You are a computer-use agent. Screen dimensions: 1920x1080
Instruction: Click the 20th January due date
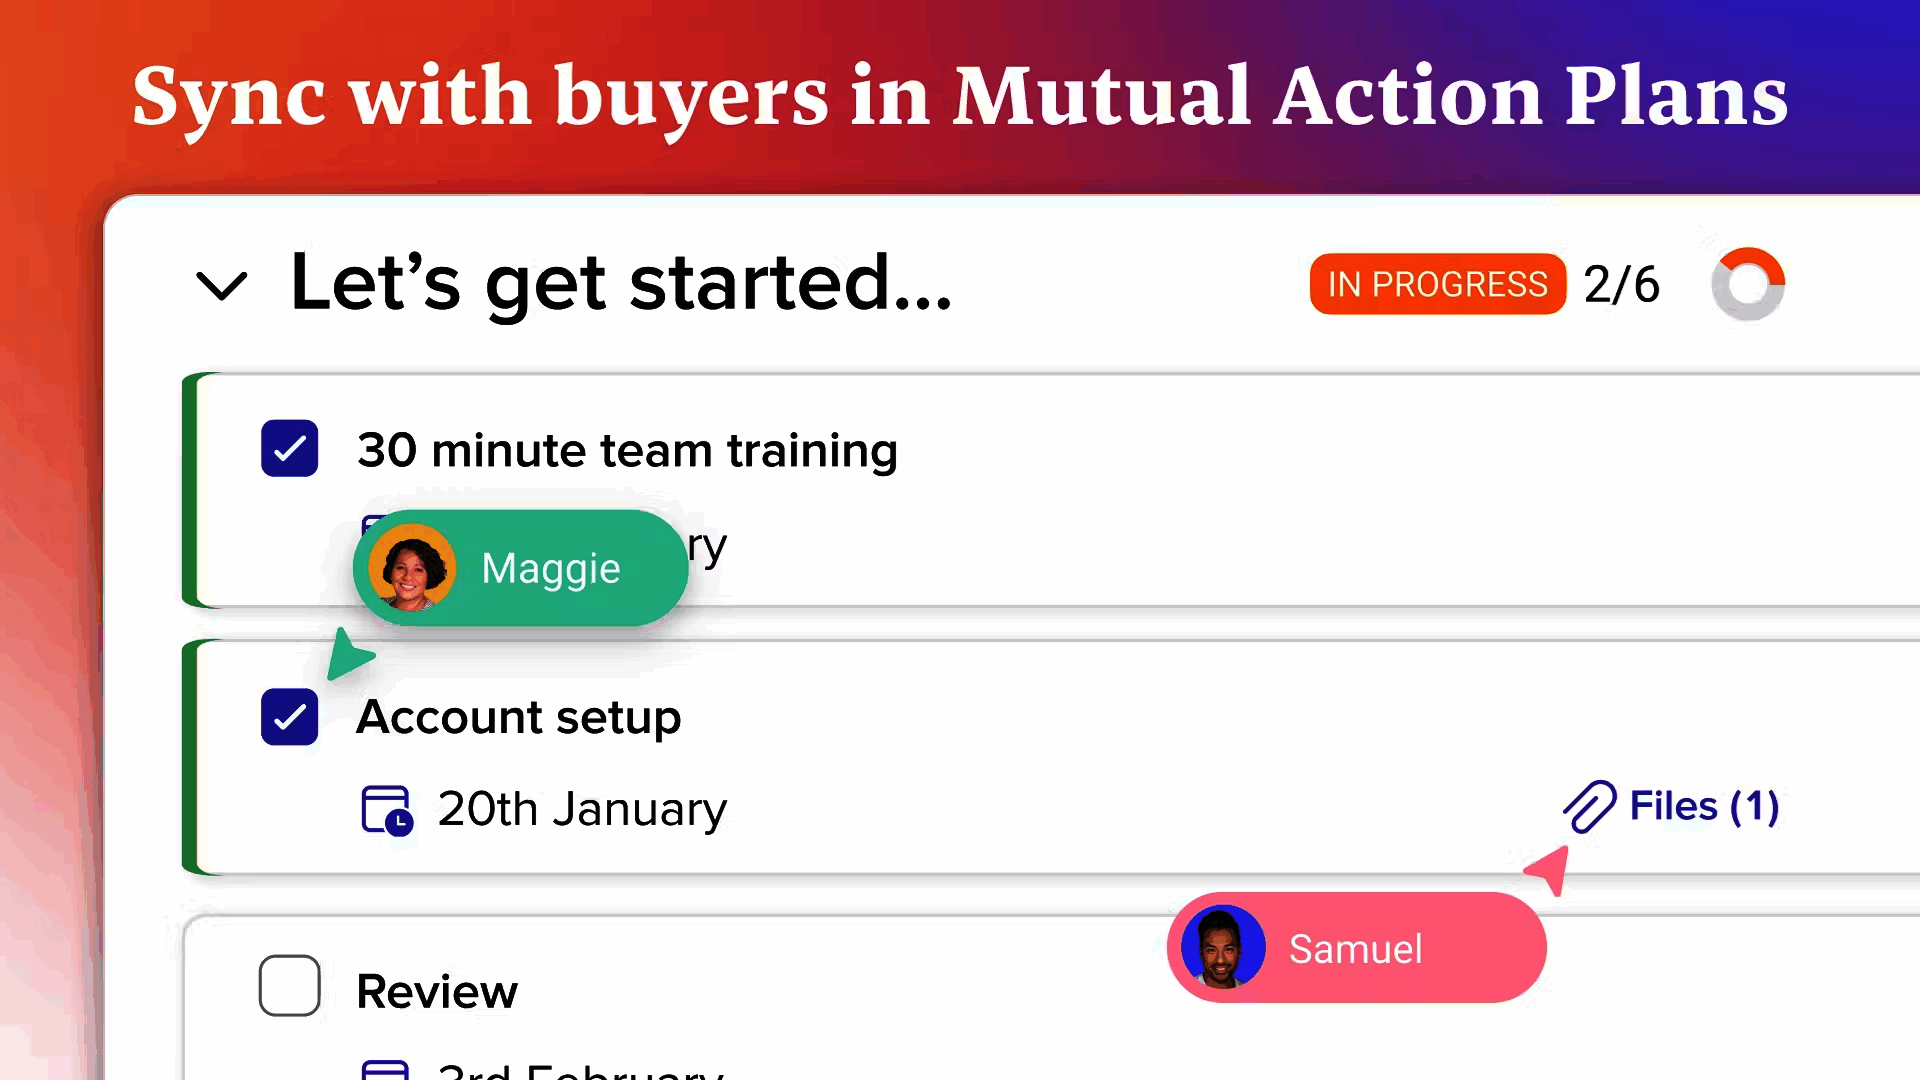[582, 809]
